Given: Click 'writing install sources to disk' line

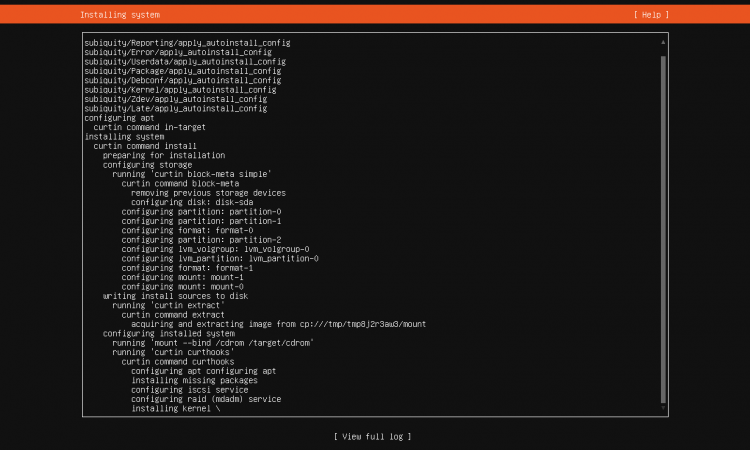Looking at the screenshot, I should (176, 296).
